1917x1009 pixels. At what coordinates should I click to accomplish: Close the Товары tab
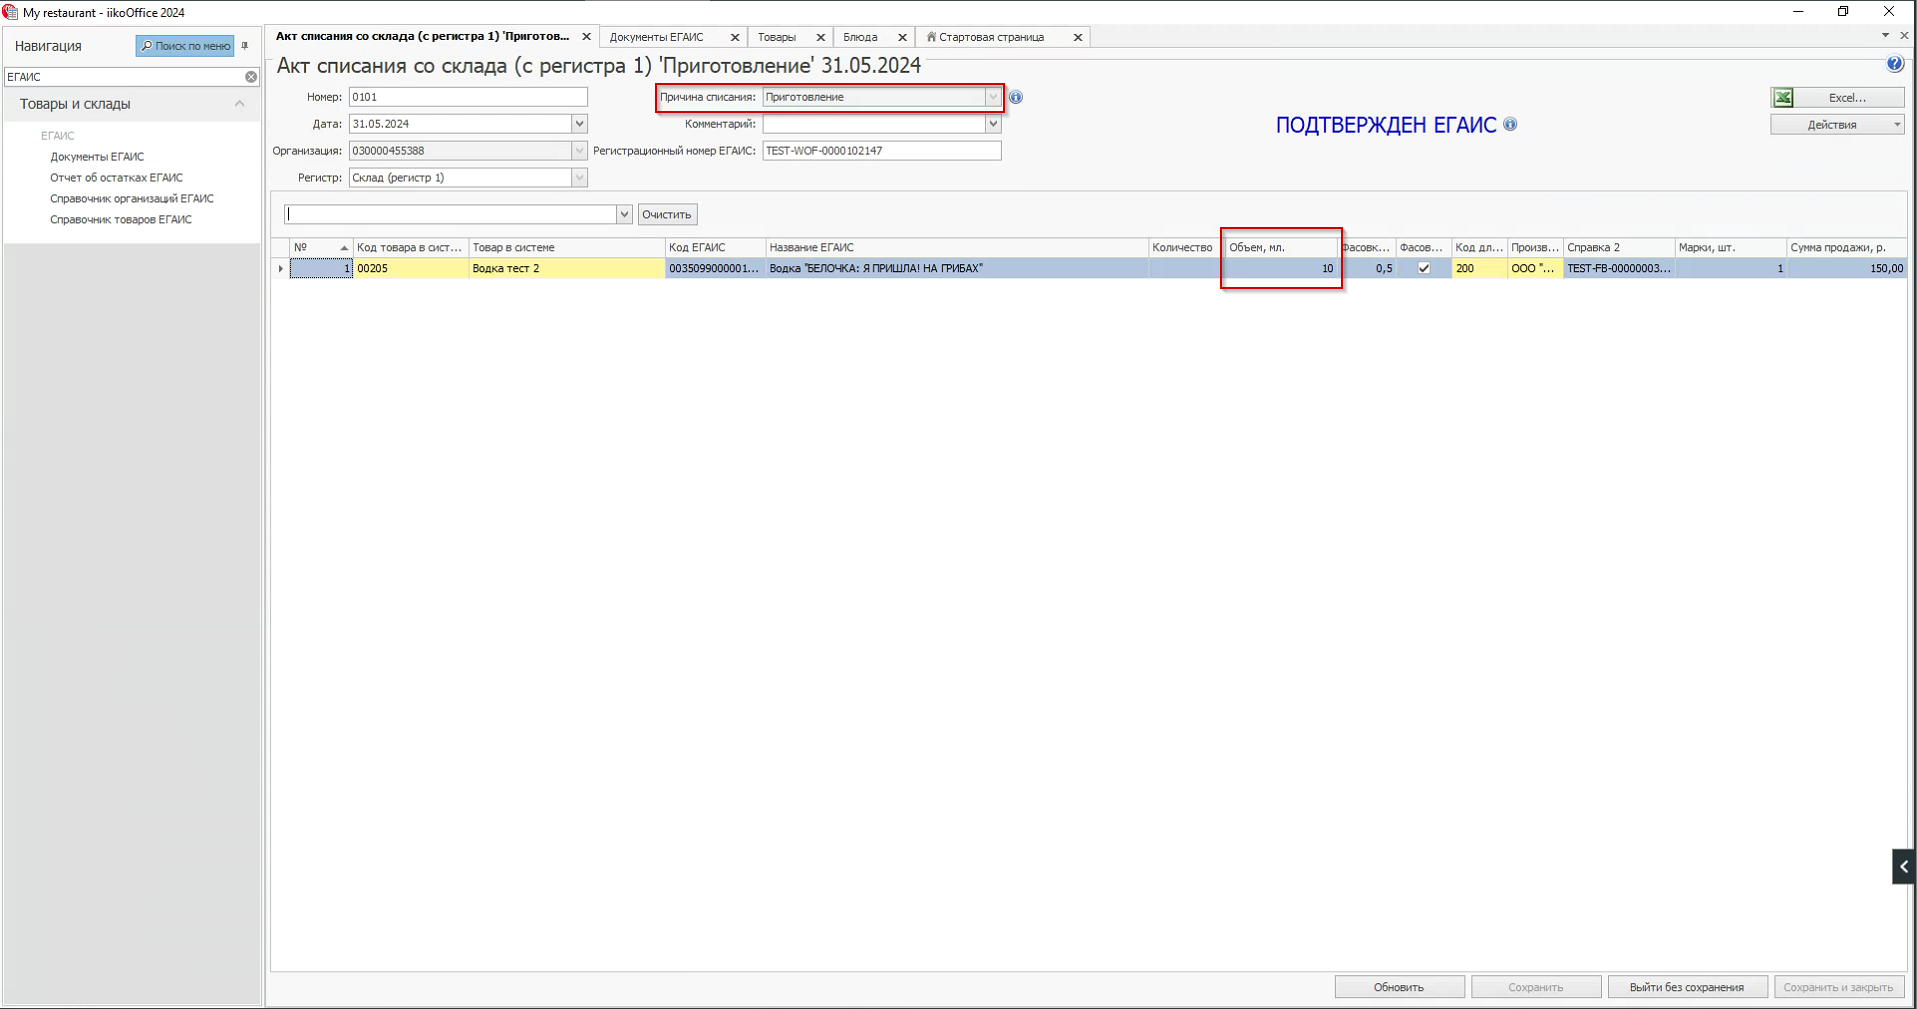[821, 37]
